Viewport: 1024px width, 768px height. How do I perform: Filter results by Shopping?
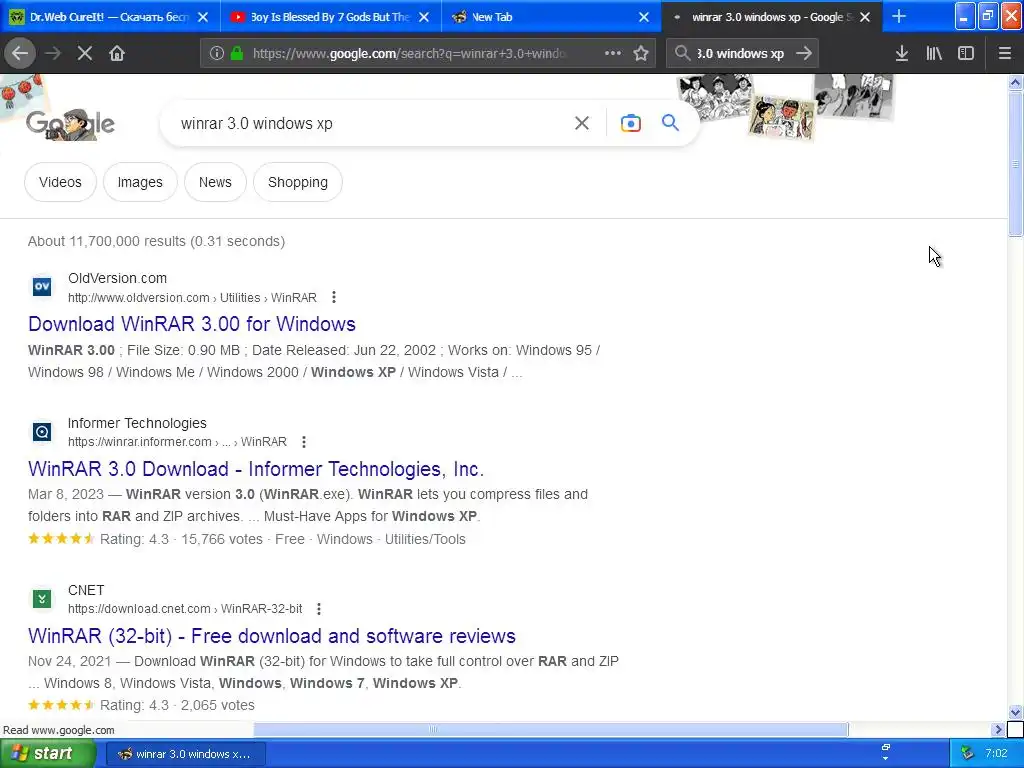coord(298,182)
